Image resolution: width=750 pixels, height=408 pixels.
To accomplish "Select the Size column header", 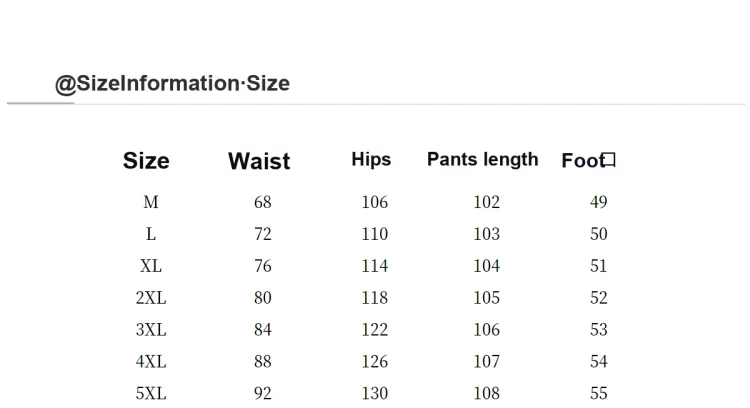I will (x=146, y=161).
